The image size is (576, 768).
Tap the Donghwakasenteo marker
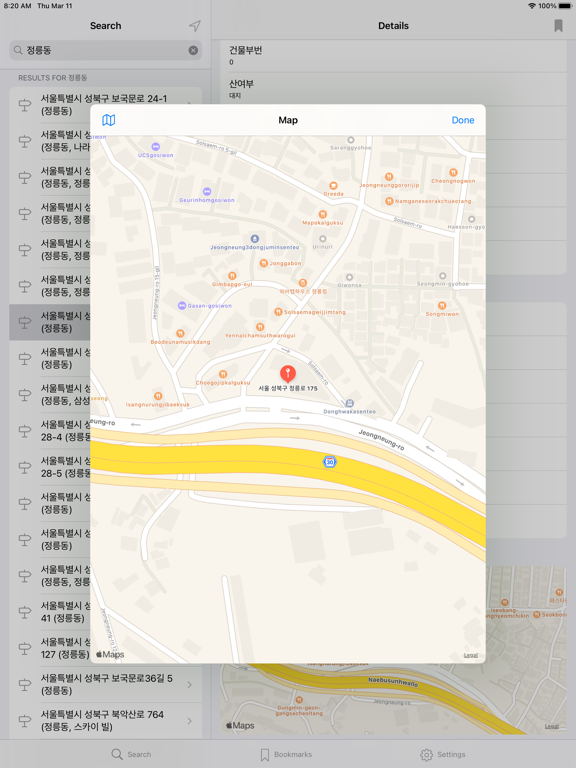[x=349, y=404]
